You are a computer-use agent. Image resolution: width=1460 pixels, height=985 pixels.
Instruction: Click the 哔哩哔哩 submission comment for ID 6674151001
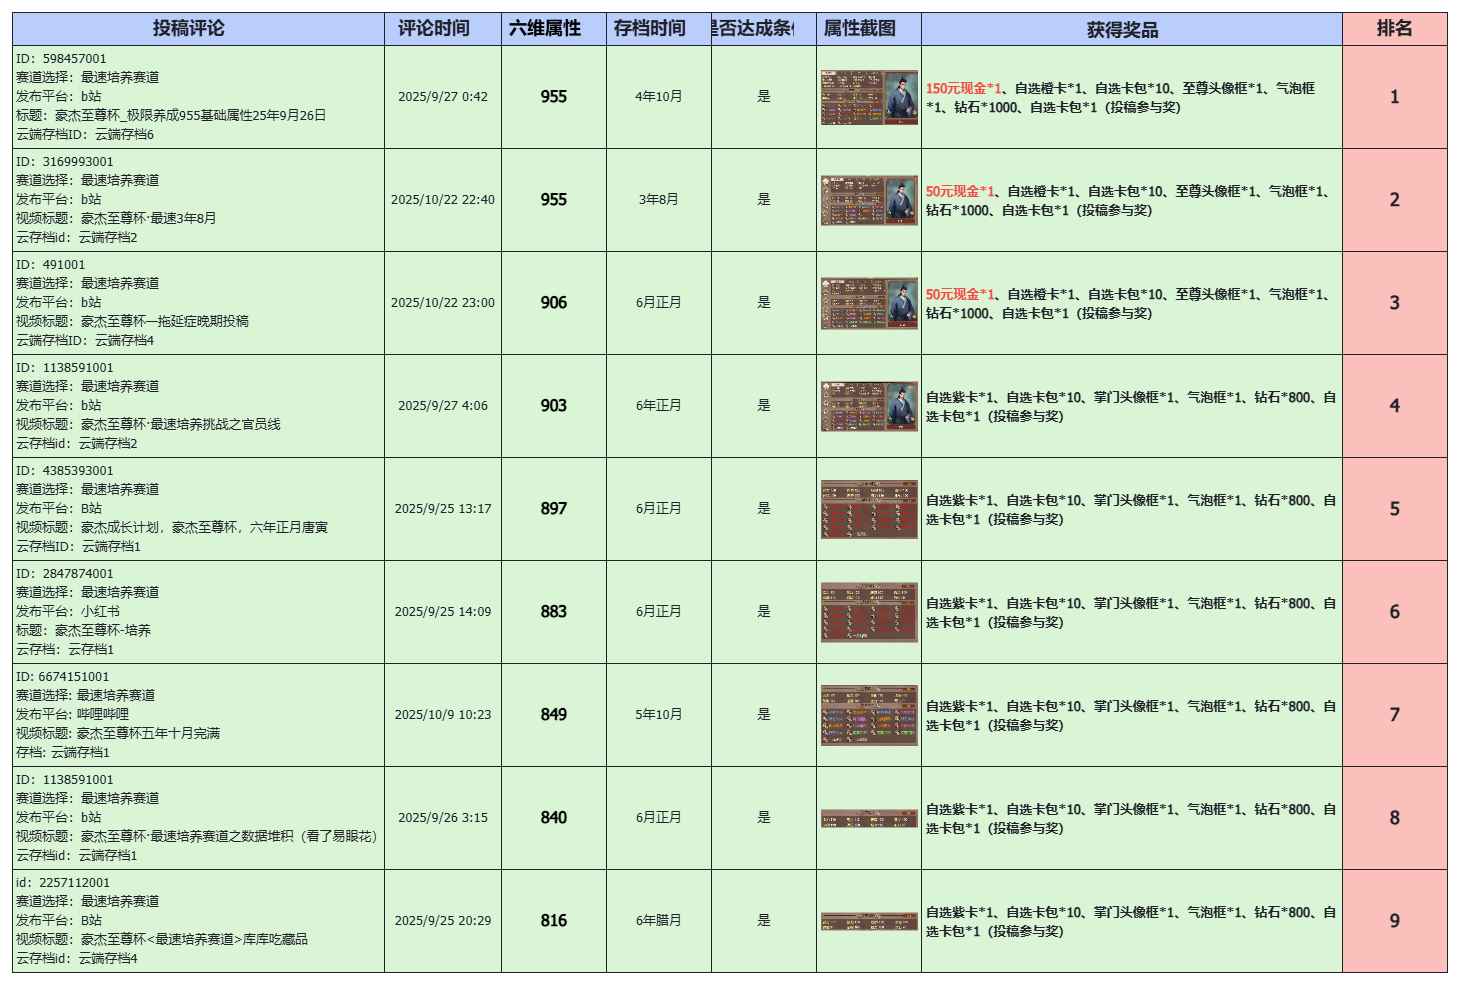(x=198, y=715)
